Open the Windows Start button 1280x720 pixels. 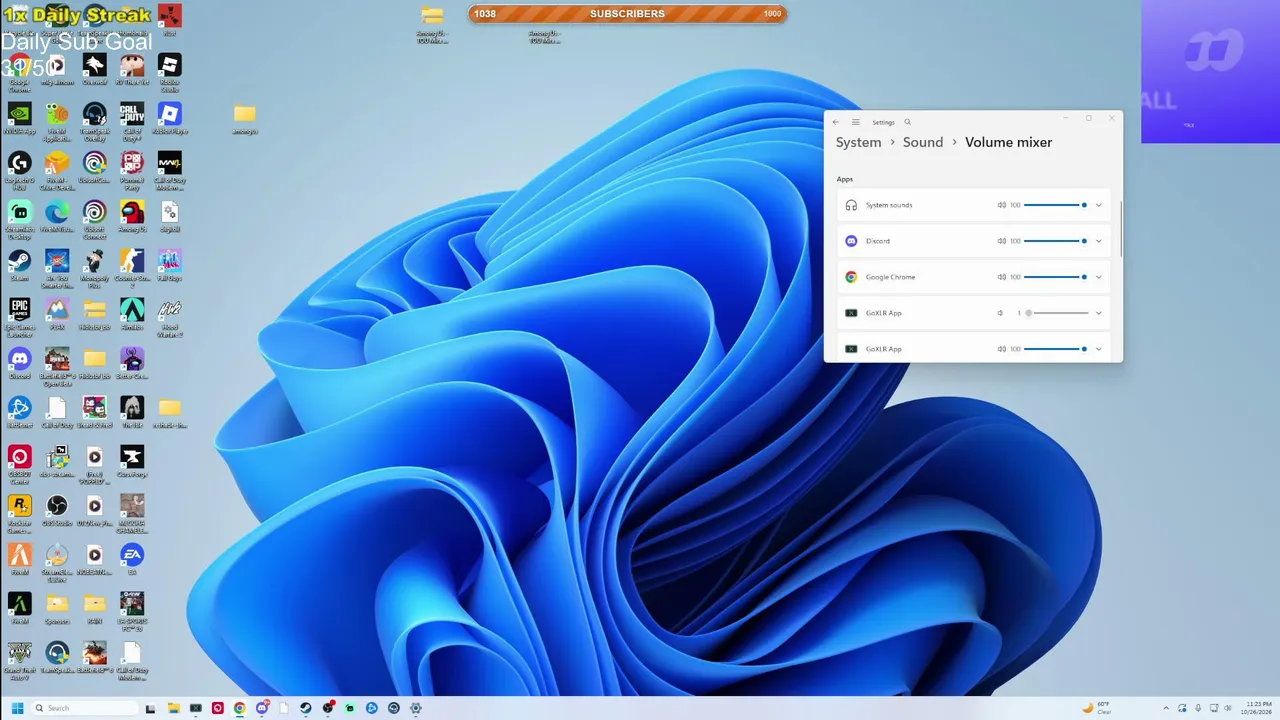[x=17, y=708]
